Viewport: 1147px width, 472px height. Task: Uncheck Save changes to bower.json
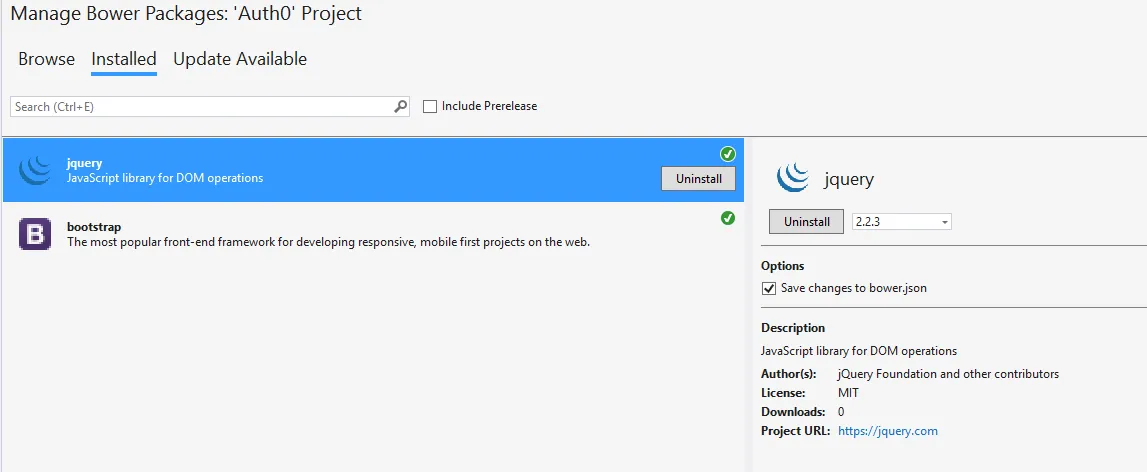click(x=768, y=288)
